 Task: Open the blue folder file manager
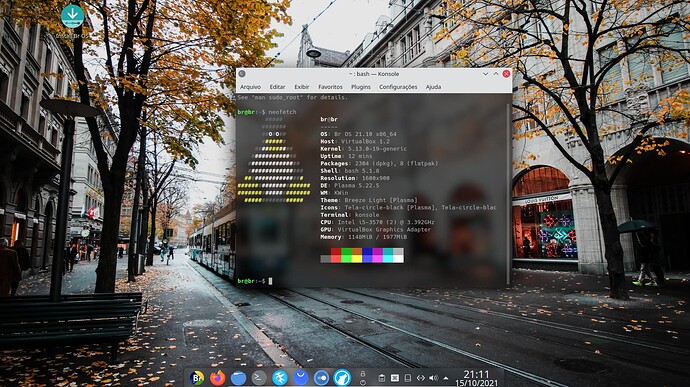(238, 378)
